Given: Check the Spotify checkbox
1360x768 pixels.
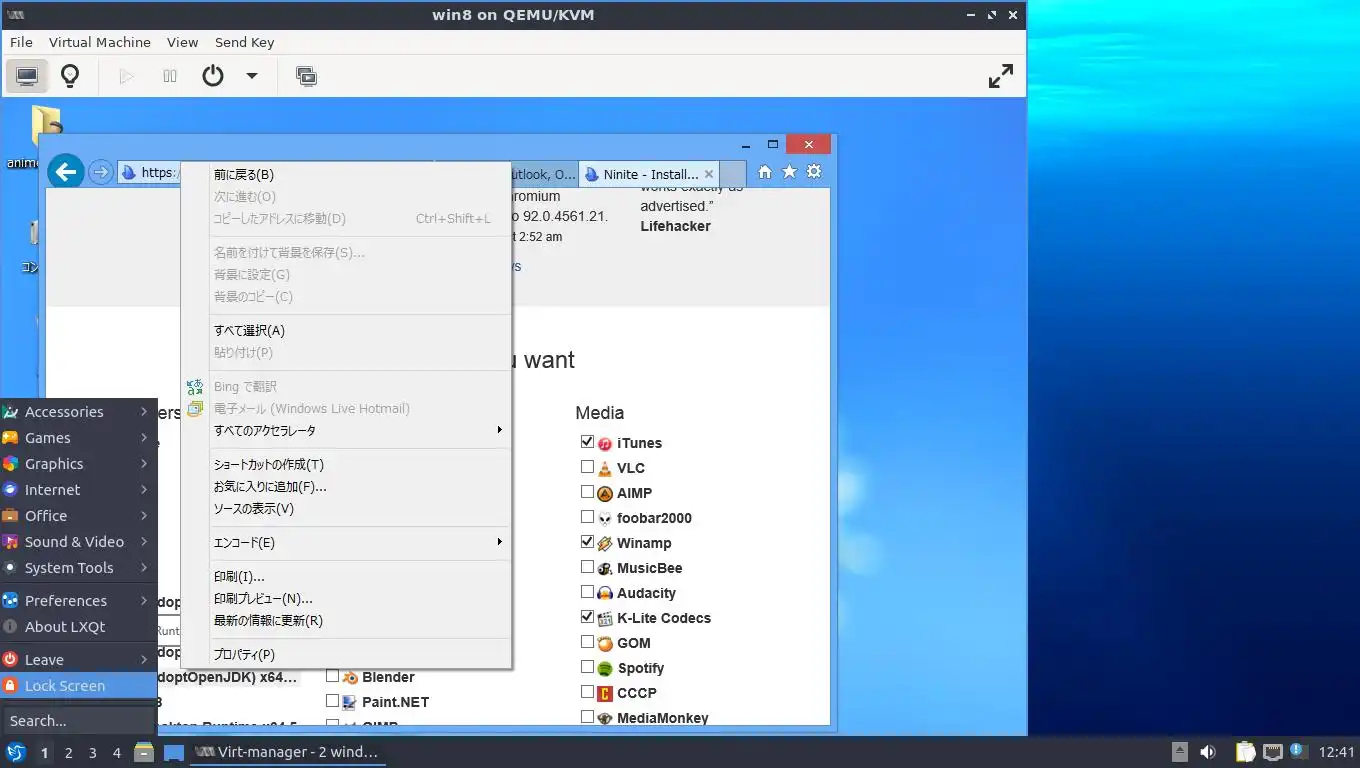Looking at the screenshot, I should 587,666.
